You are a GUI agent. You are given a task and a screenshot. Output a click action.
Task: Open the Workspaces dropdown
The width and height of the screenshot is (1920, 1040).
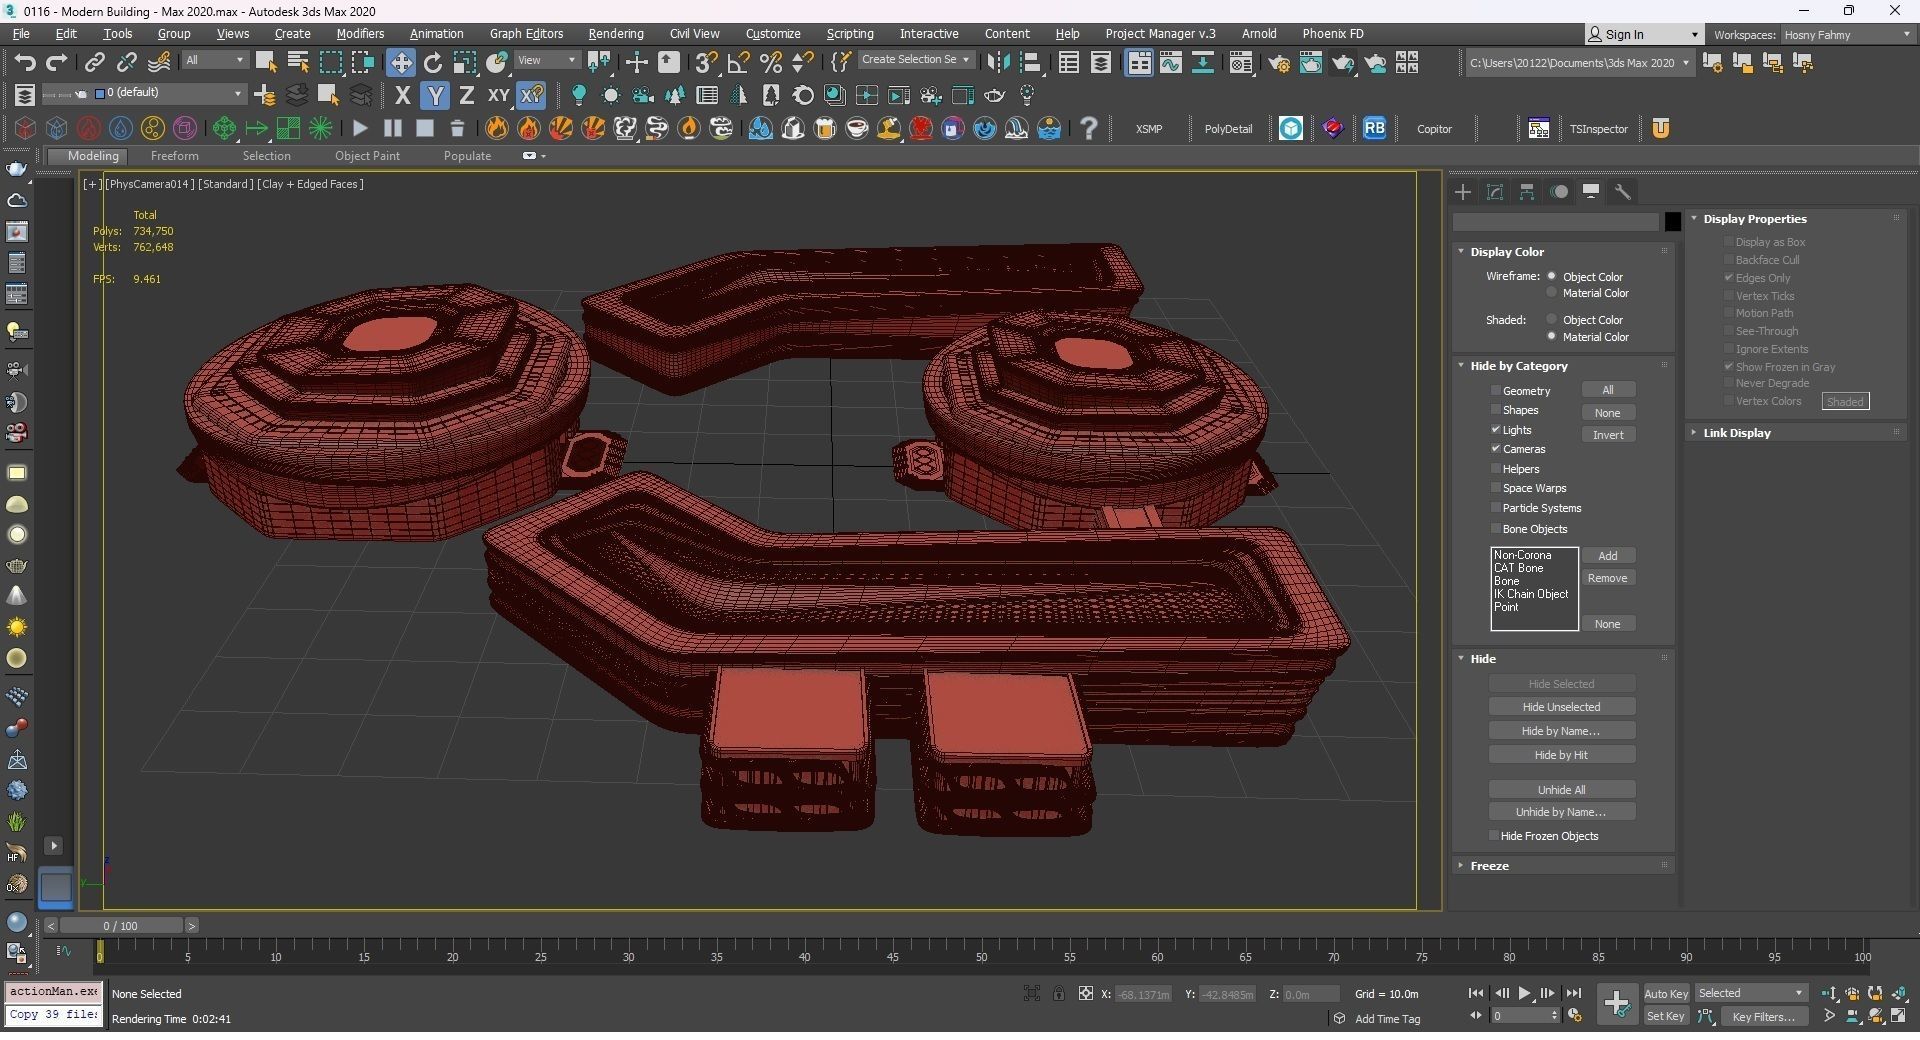click(x=1847, y=35)
